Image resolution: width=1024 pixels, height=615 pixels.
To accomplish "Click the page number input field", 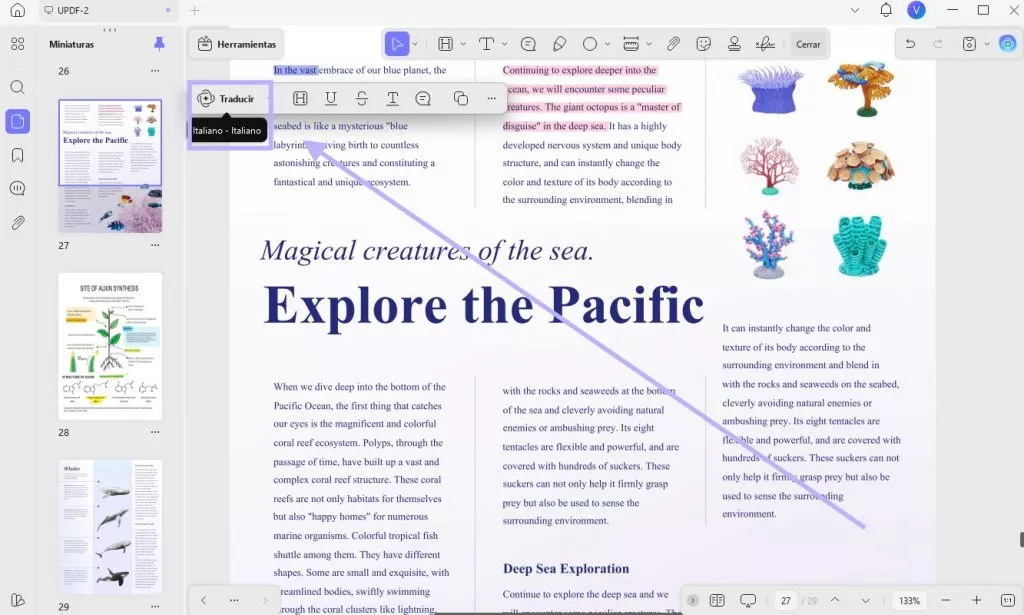I will point(786,601).
